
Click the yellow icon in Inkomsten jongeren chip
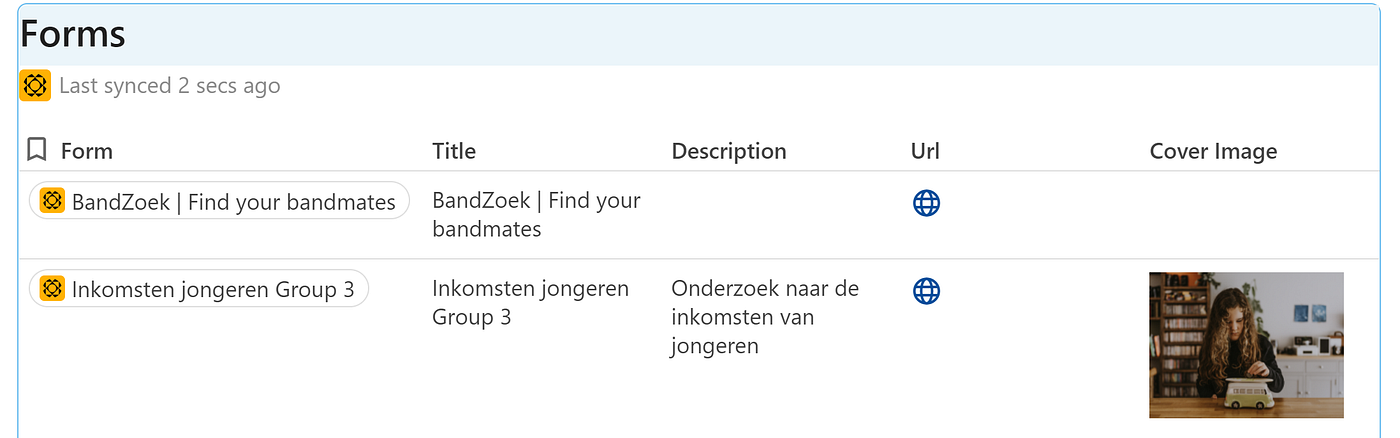(x=53, y=289)
